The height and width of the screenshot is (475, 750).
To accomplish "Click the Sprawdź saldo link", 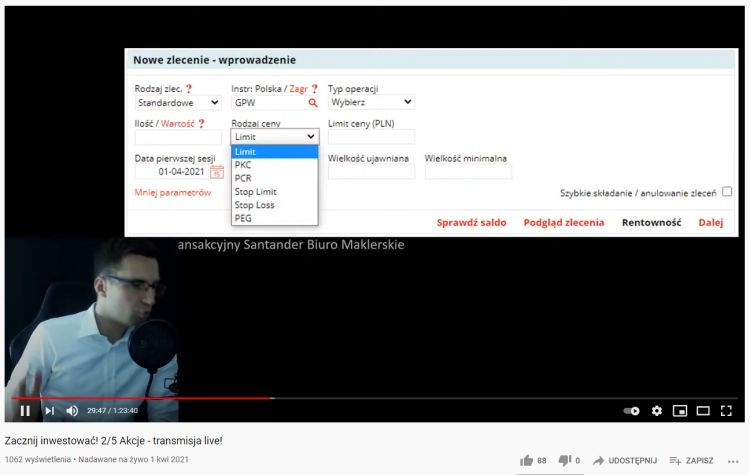I will tap(471, 223).
